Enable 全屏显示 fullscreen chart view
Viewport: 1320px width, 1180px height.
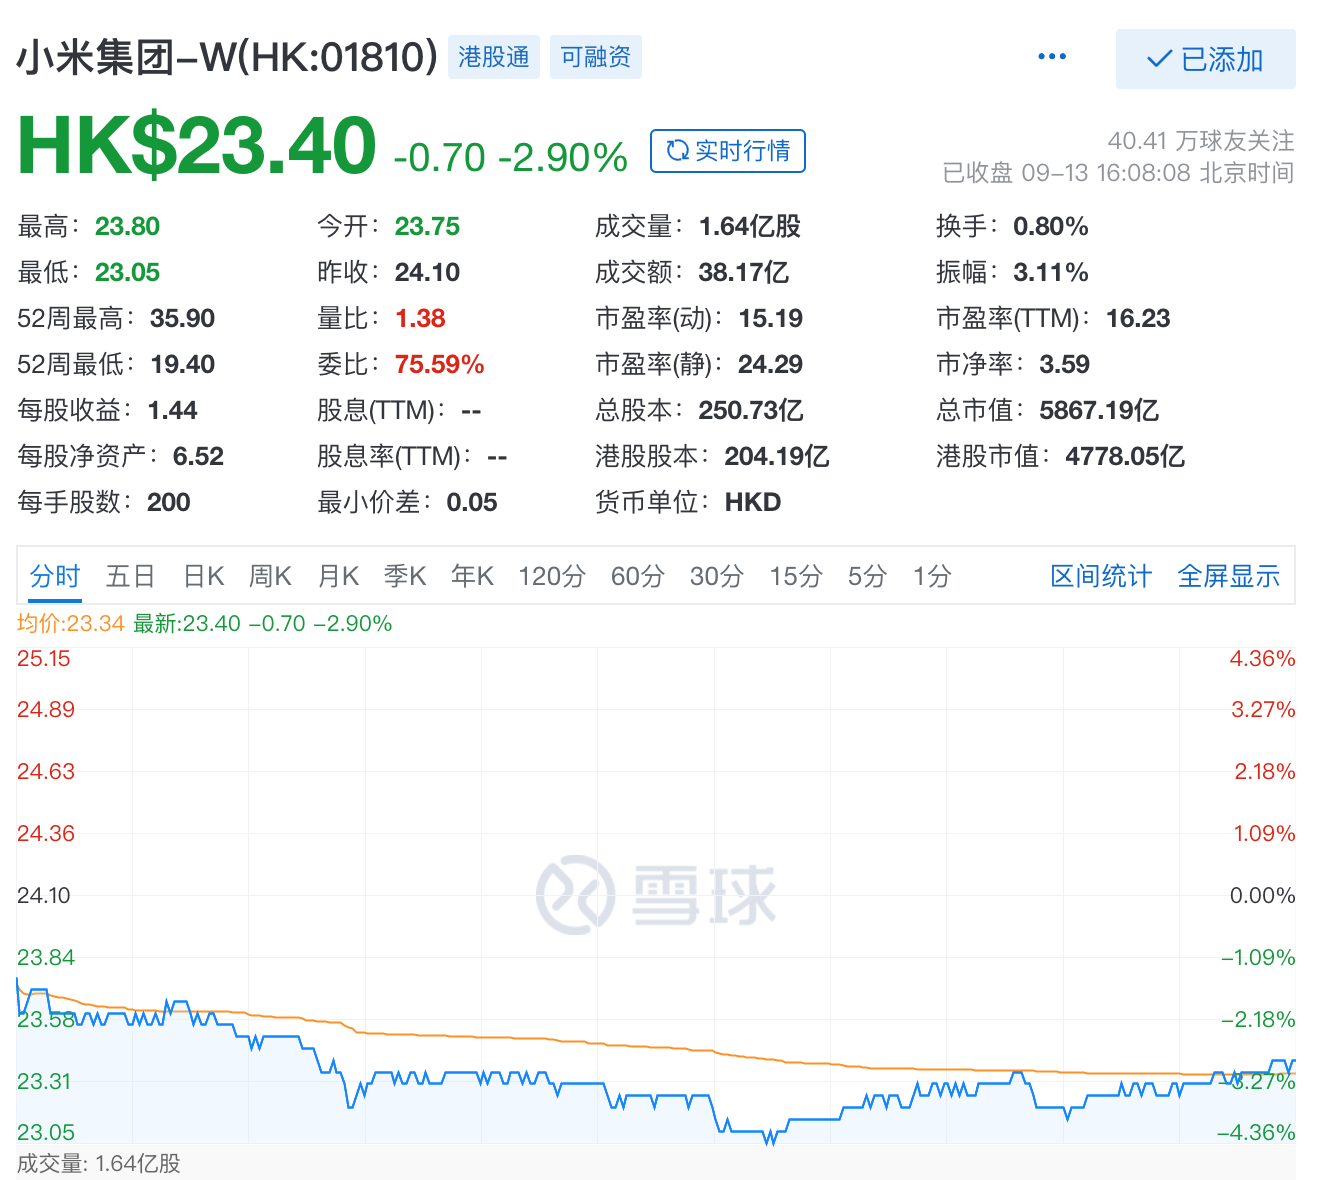pos(1228,575)
